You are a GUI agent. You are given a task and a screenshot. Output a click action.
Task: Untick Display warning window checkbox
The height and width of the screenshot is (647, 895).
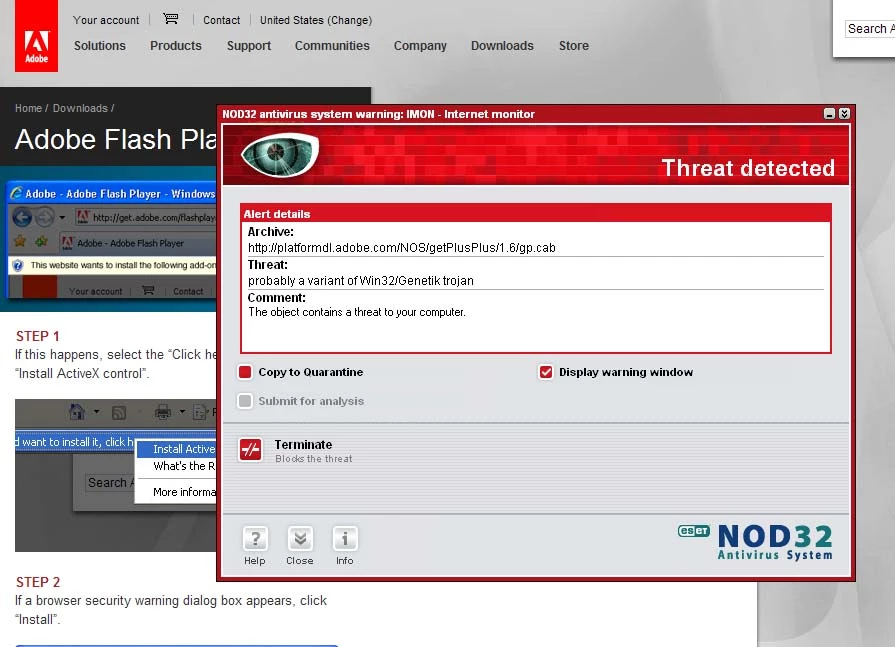546,372
